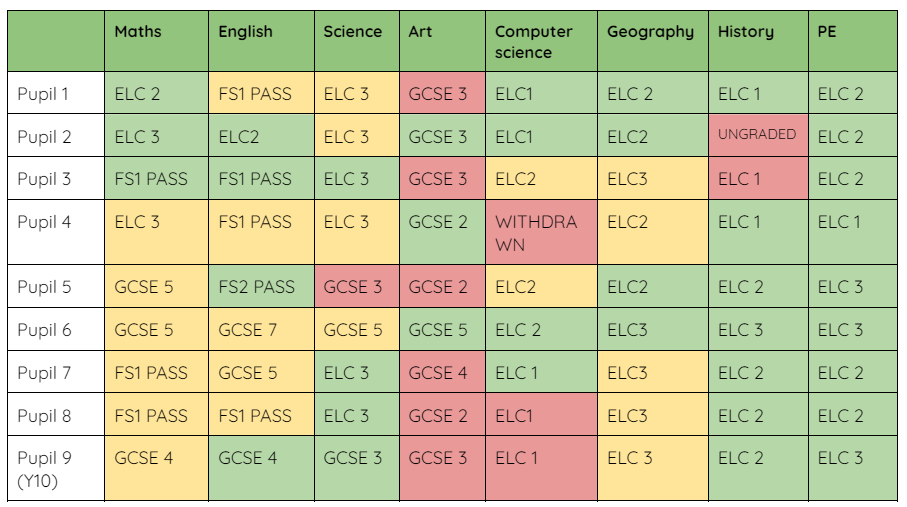Click the History column header

745,32
